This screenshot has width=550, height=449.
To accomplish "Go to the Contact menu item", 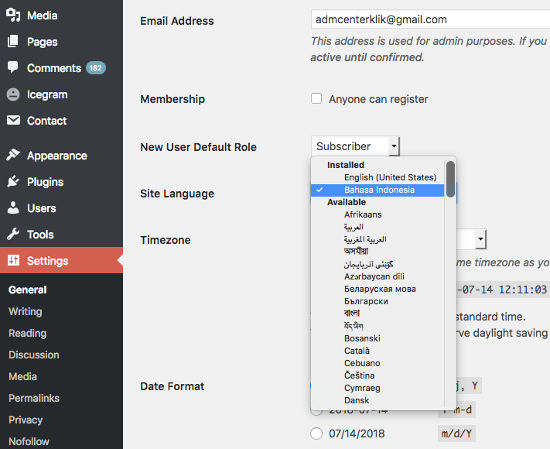I will click(x=47, y=121).
